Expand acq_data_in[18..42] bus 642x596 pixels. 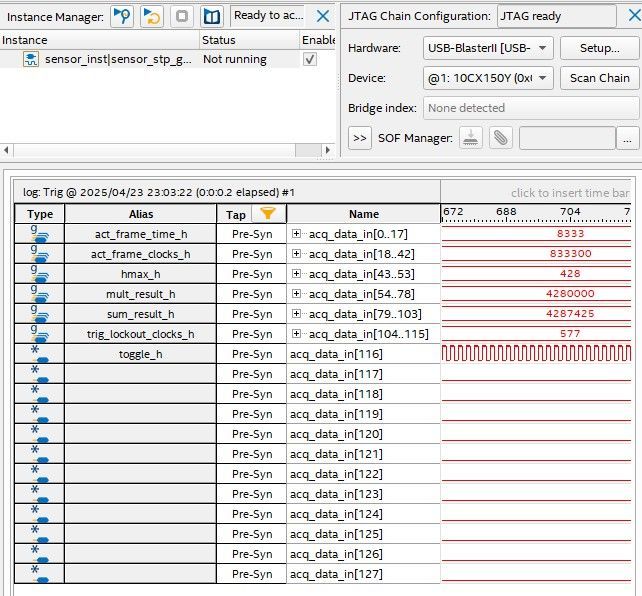tap(296, 254)
